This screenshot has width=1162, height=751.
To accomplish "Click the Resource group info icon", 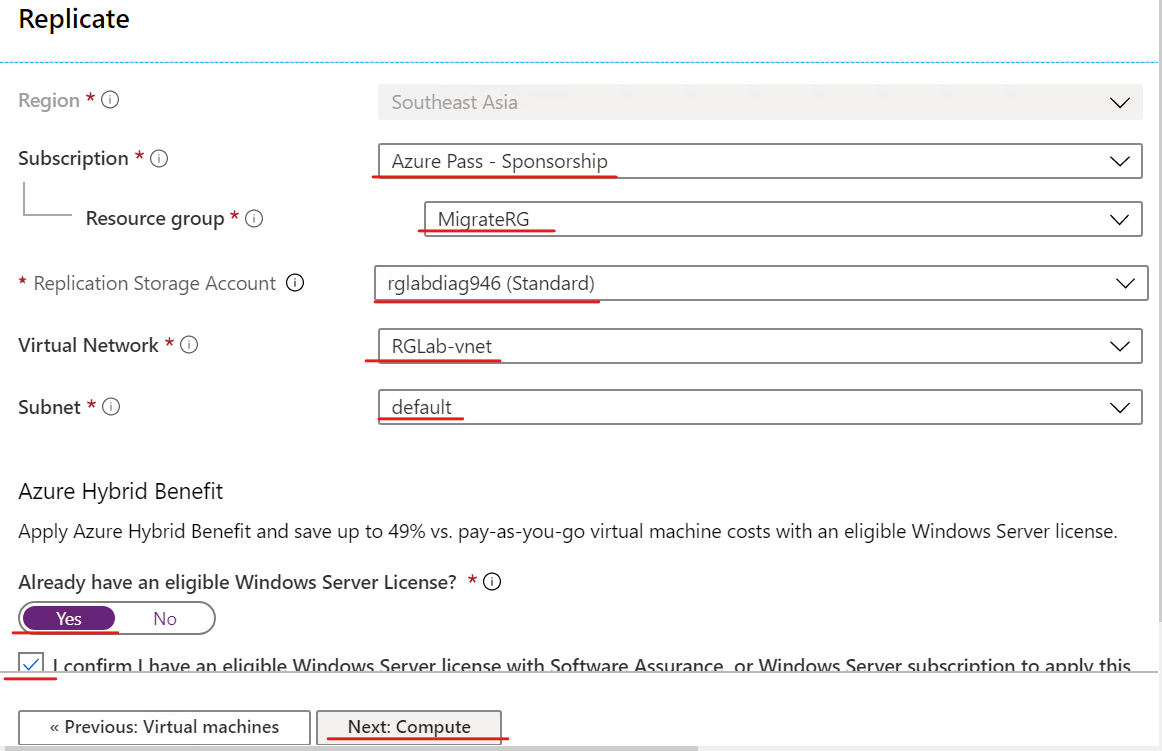I will 254,219.
